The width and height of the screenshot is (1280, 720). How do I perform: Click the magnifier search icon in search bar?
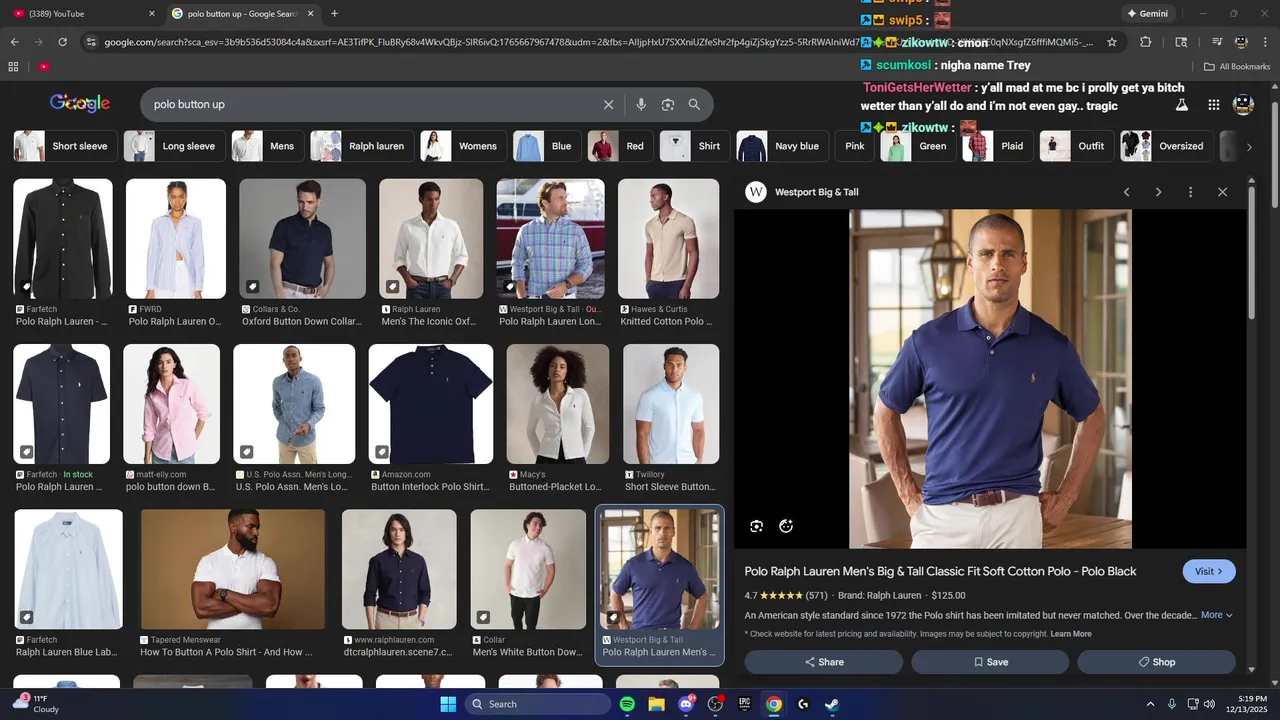[694, 104]
